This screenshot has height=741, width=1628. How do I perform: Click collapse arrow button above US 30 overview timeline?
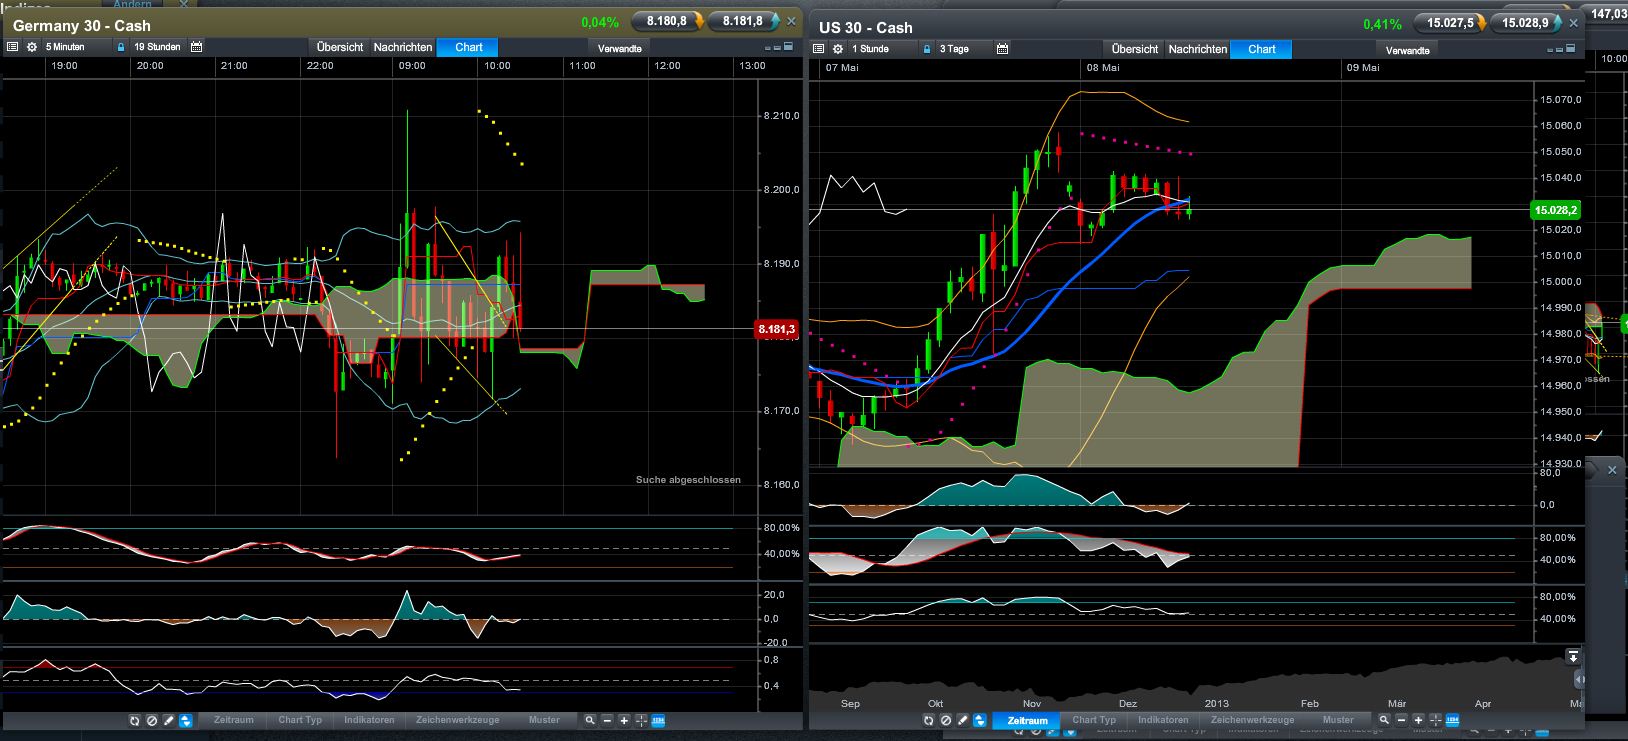click(1573, 657)
